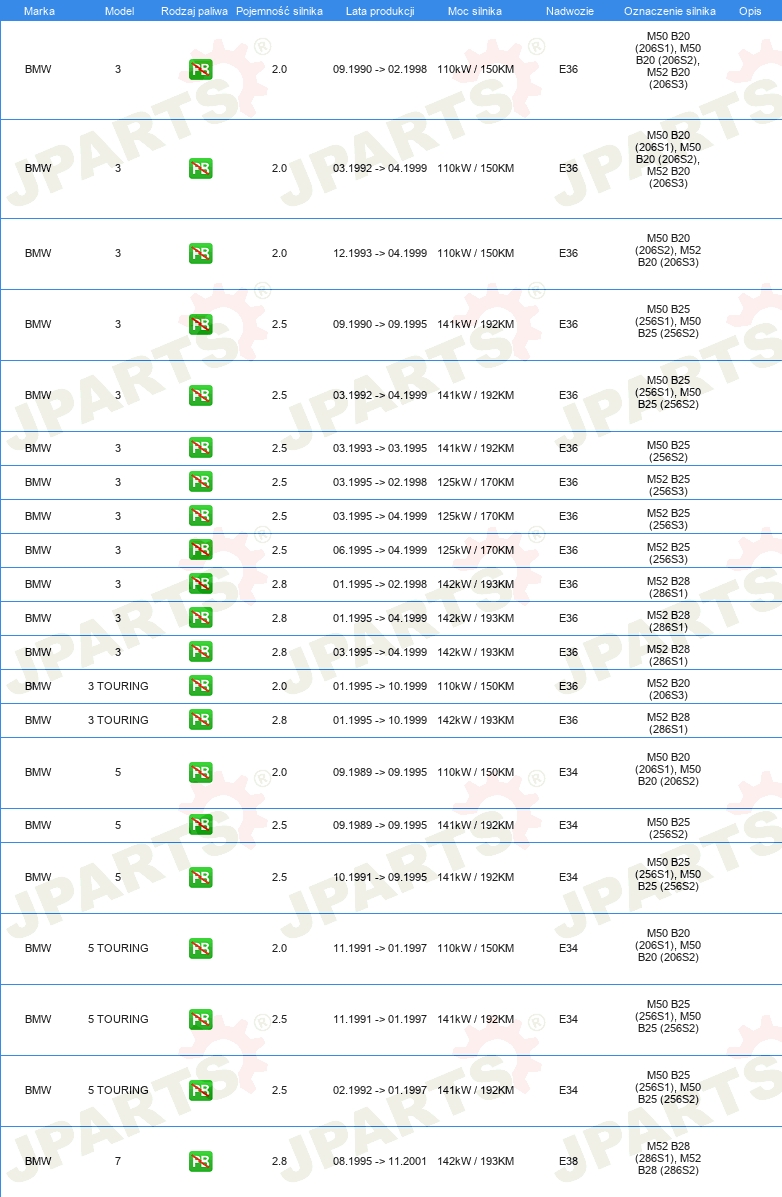Image resolution: width=782 pixels, height=1197 pixels.
Task: Select fuel icon in row 09.1990 -> 09.1995
Action: 201,324
